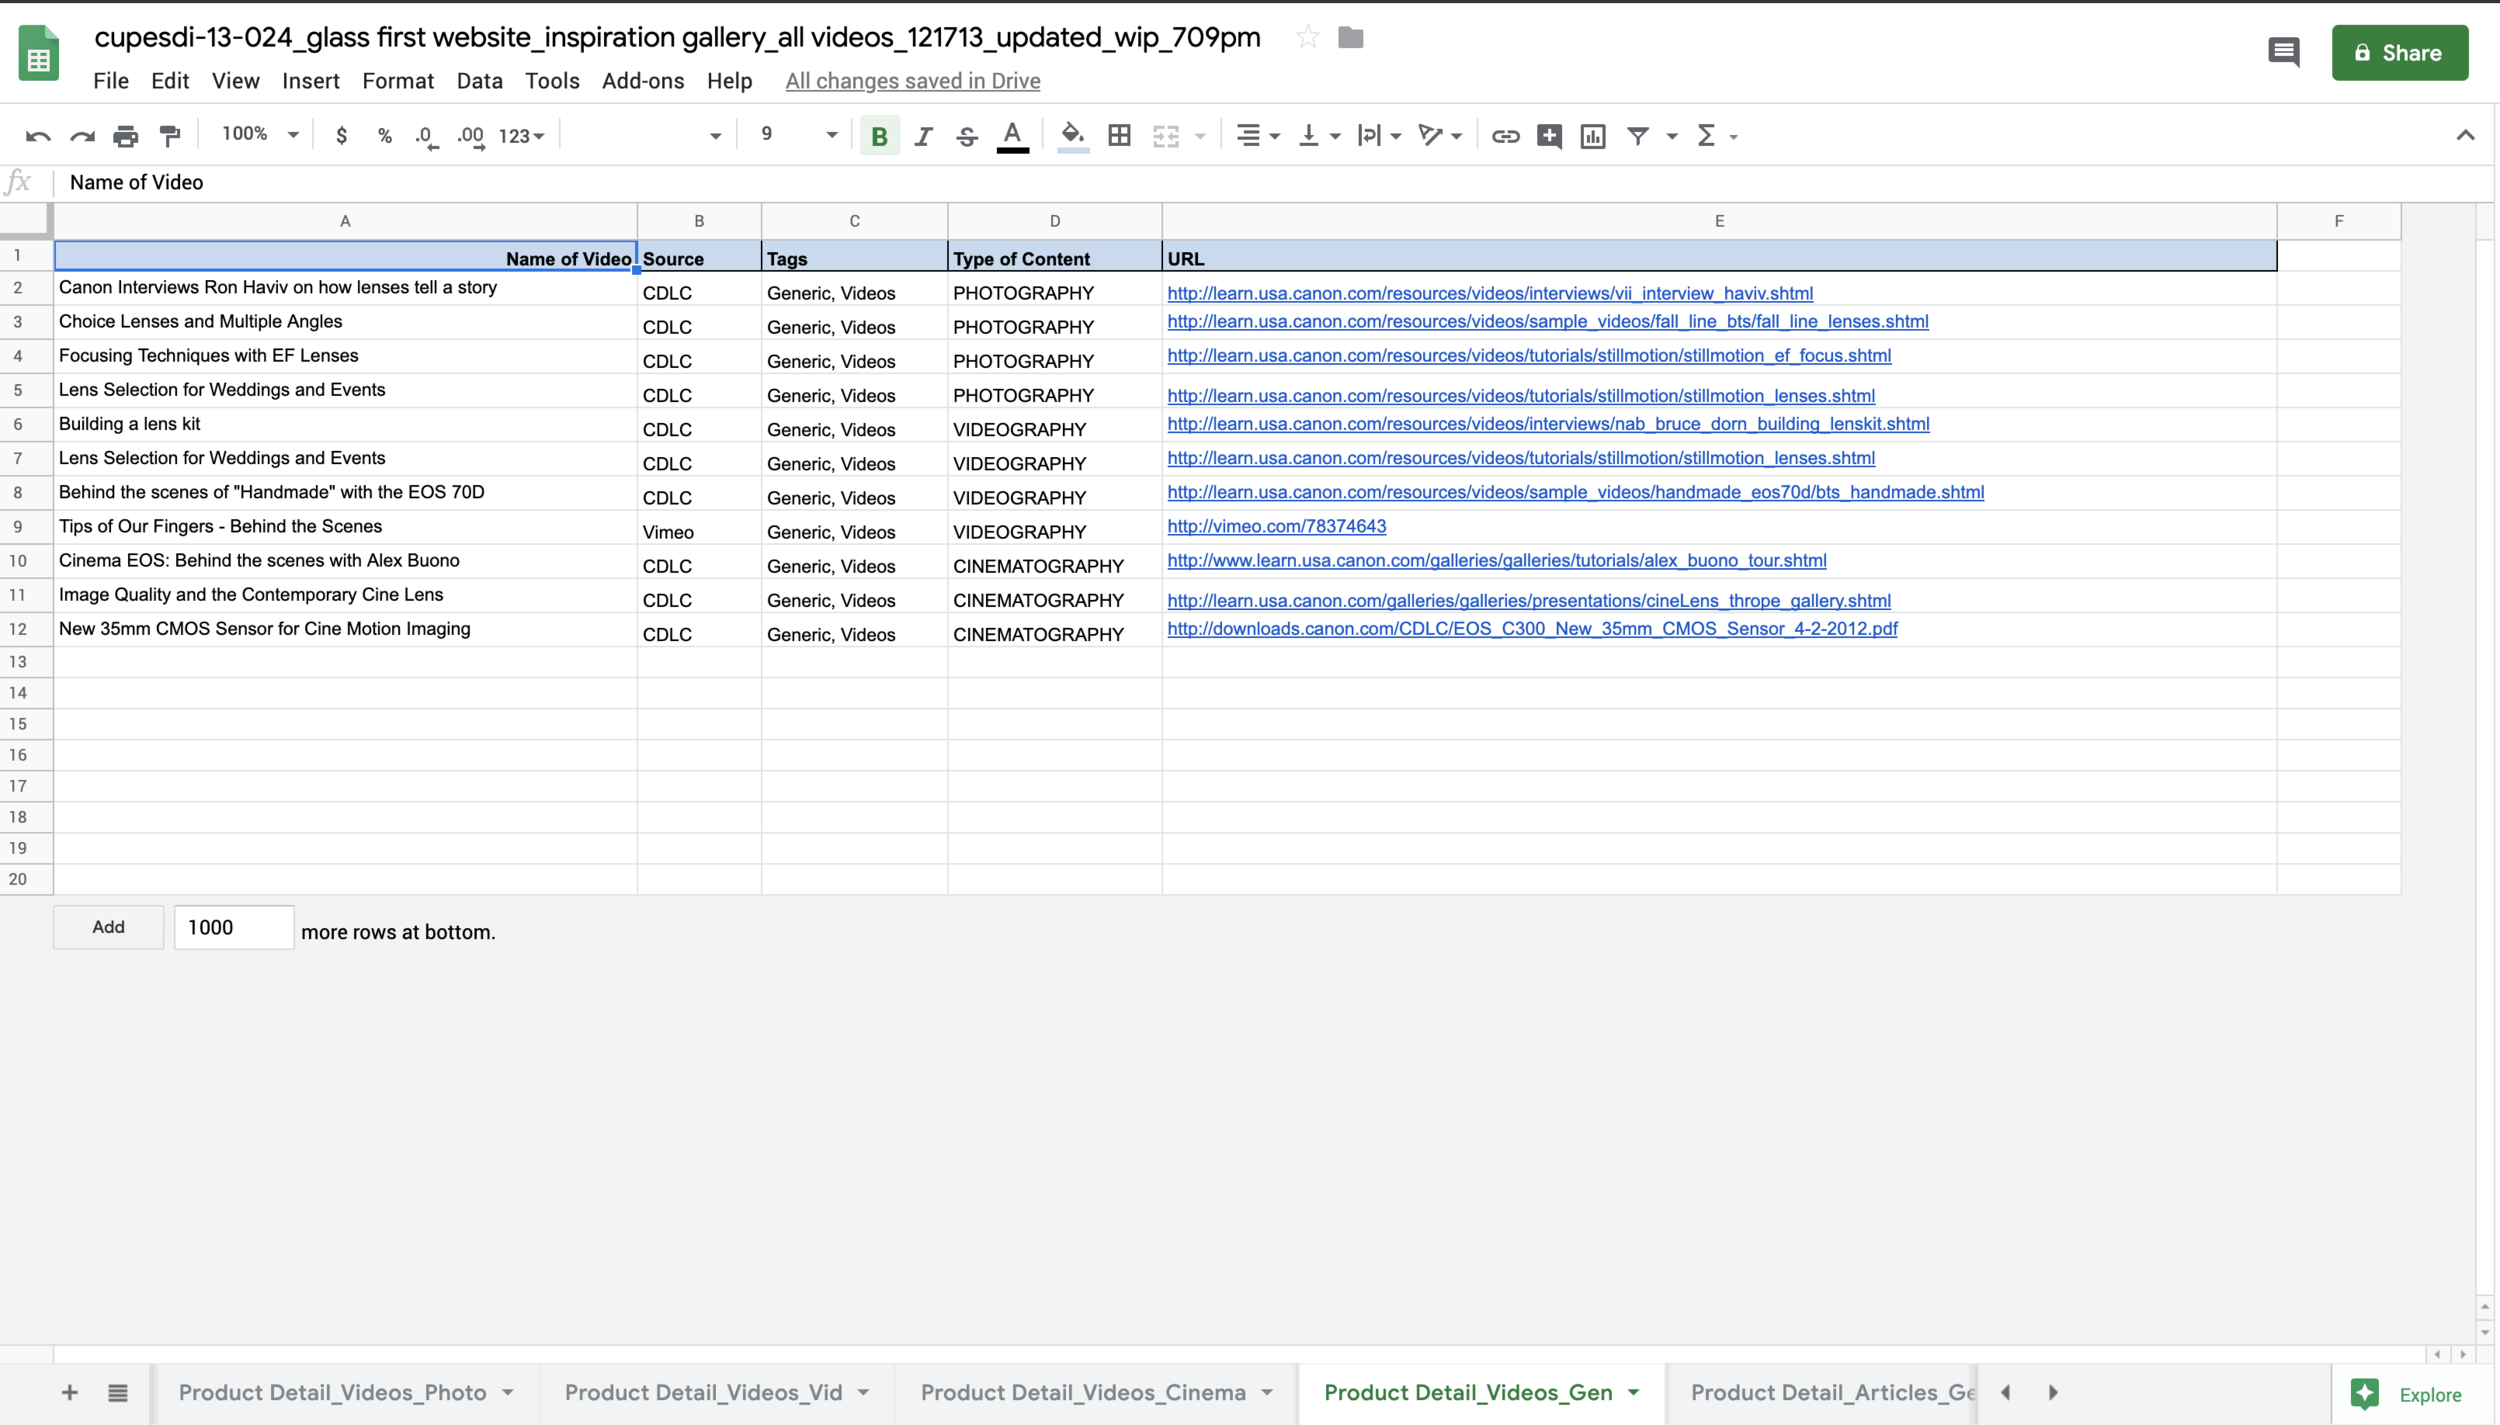
Task: Click the formula bar content
Action: [137, 182]
